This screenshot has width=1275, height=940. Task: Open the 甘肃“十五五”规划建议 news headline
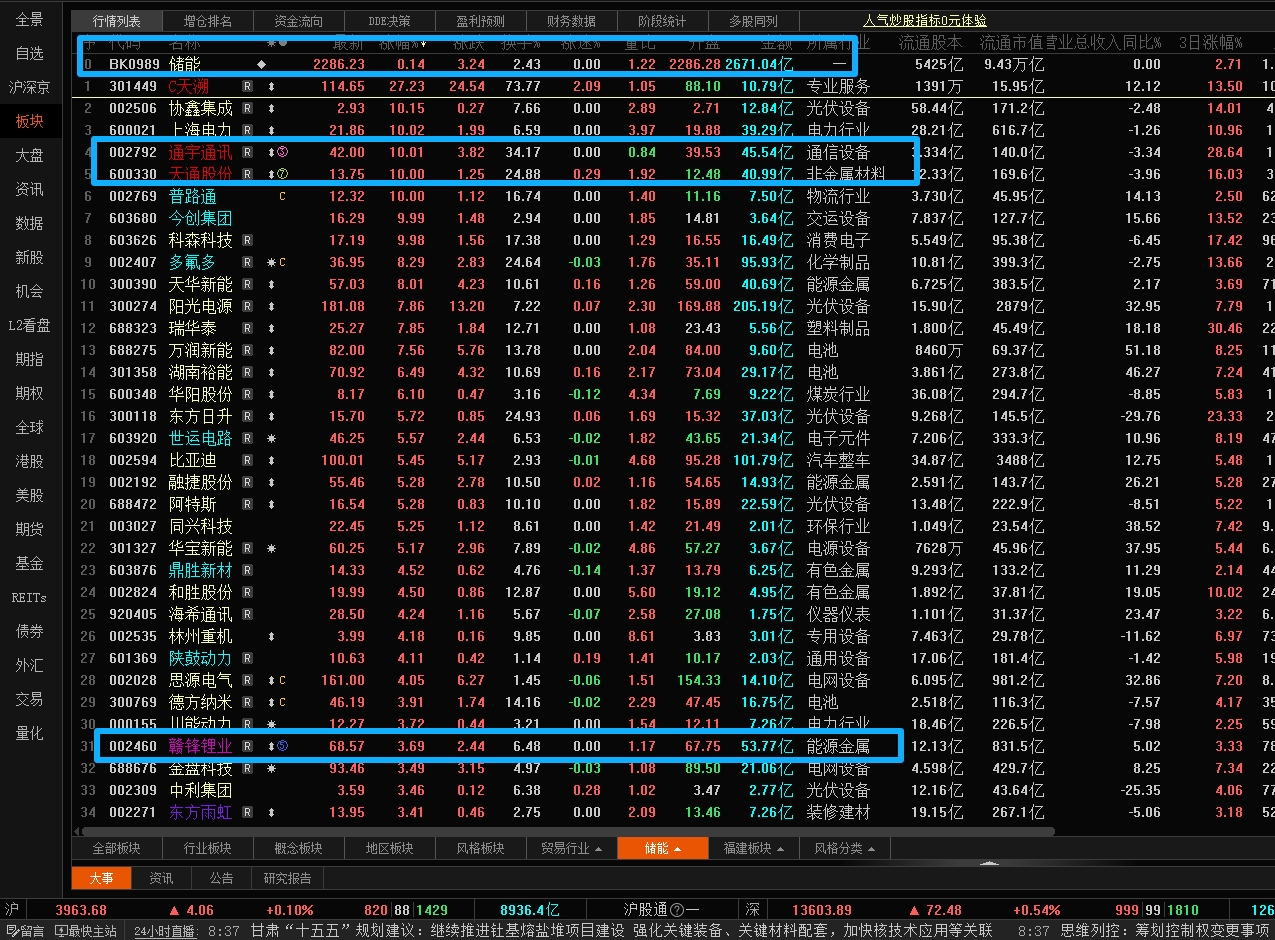pyautogui.click(x=622, y=931)
